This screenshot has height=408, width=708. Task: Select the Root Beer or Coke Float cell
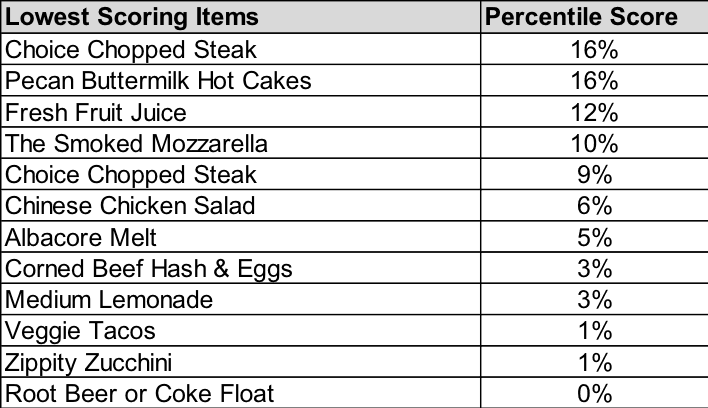click(x=240, y=393)
